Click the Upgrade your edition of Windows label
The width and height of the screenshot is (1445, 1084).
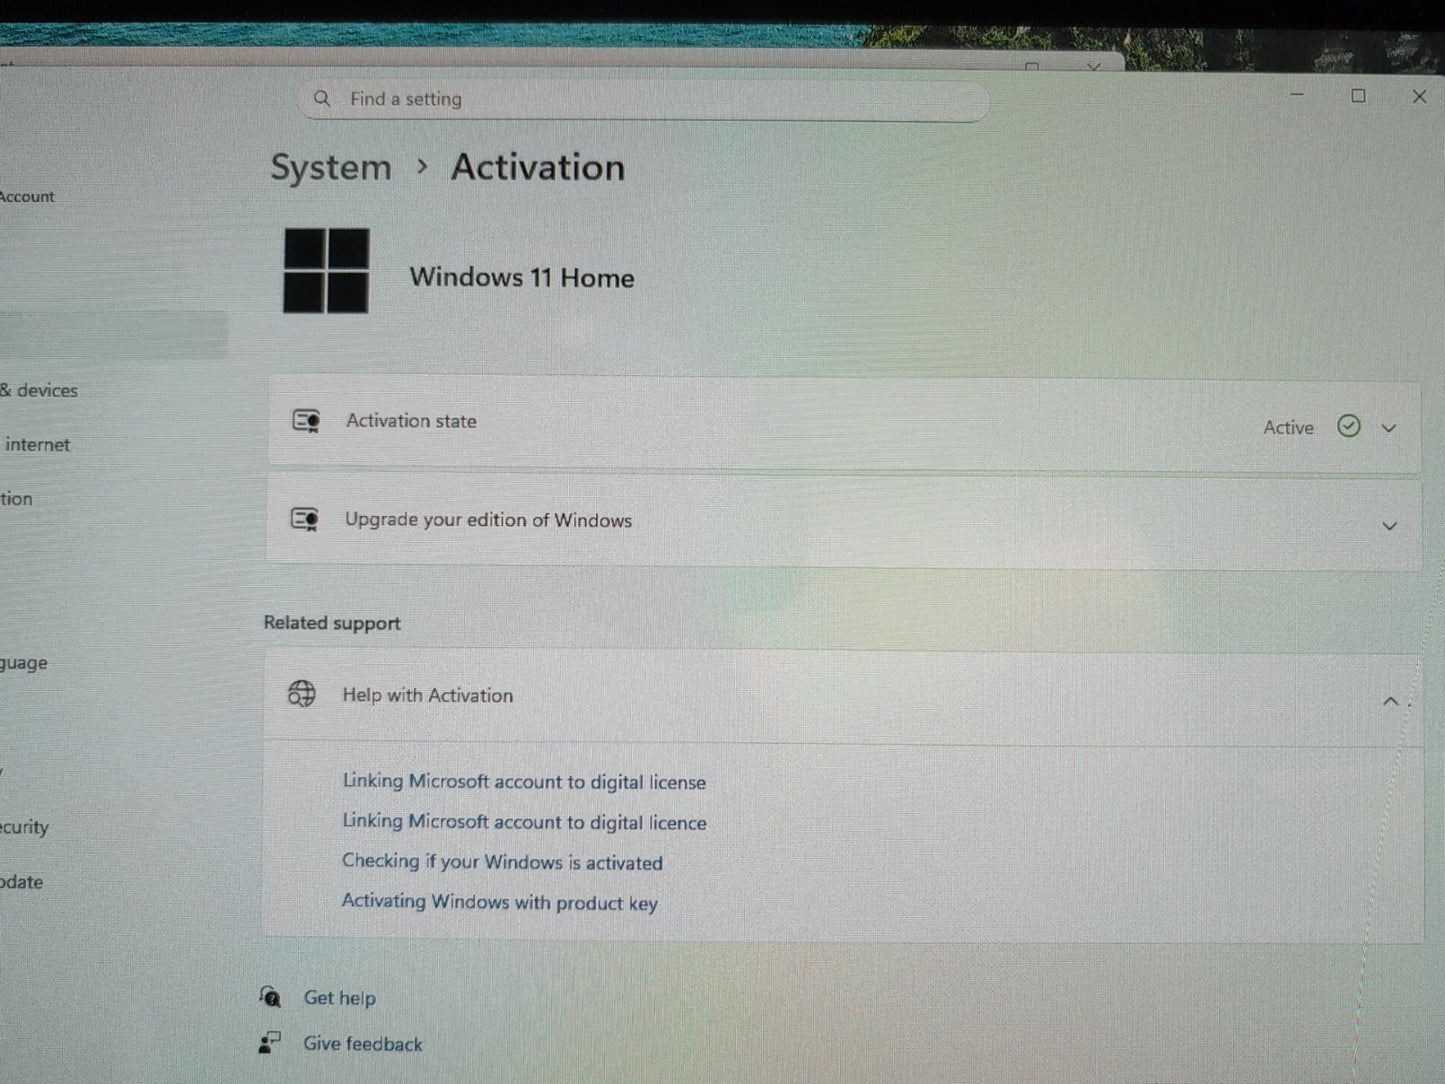point(488,520)
